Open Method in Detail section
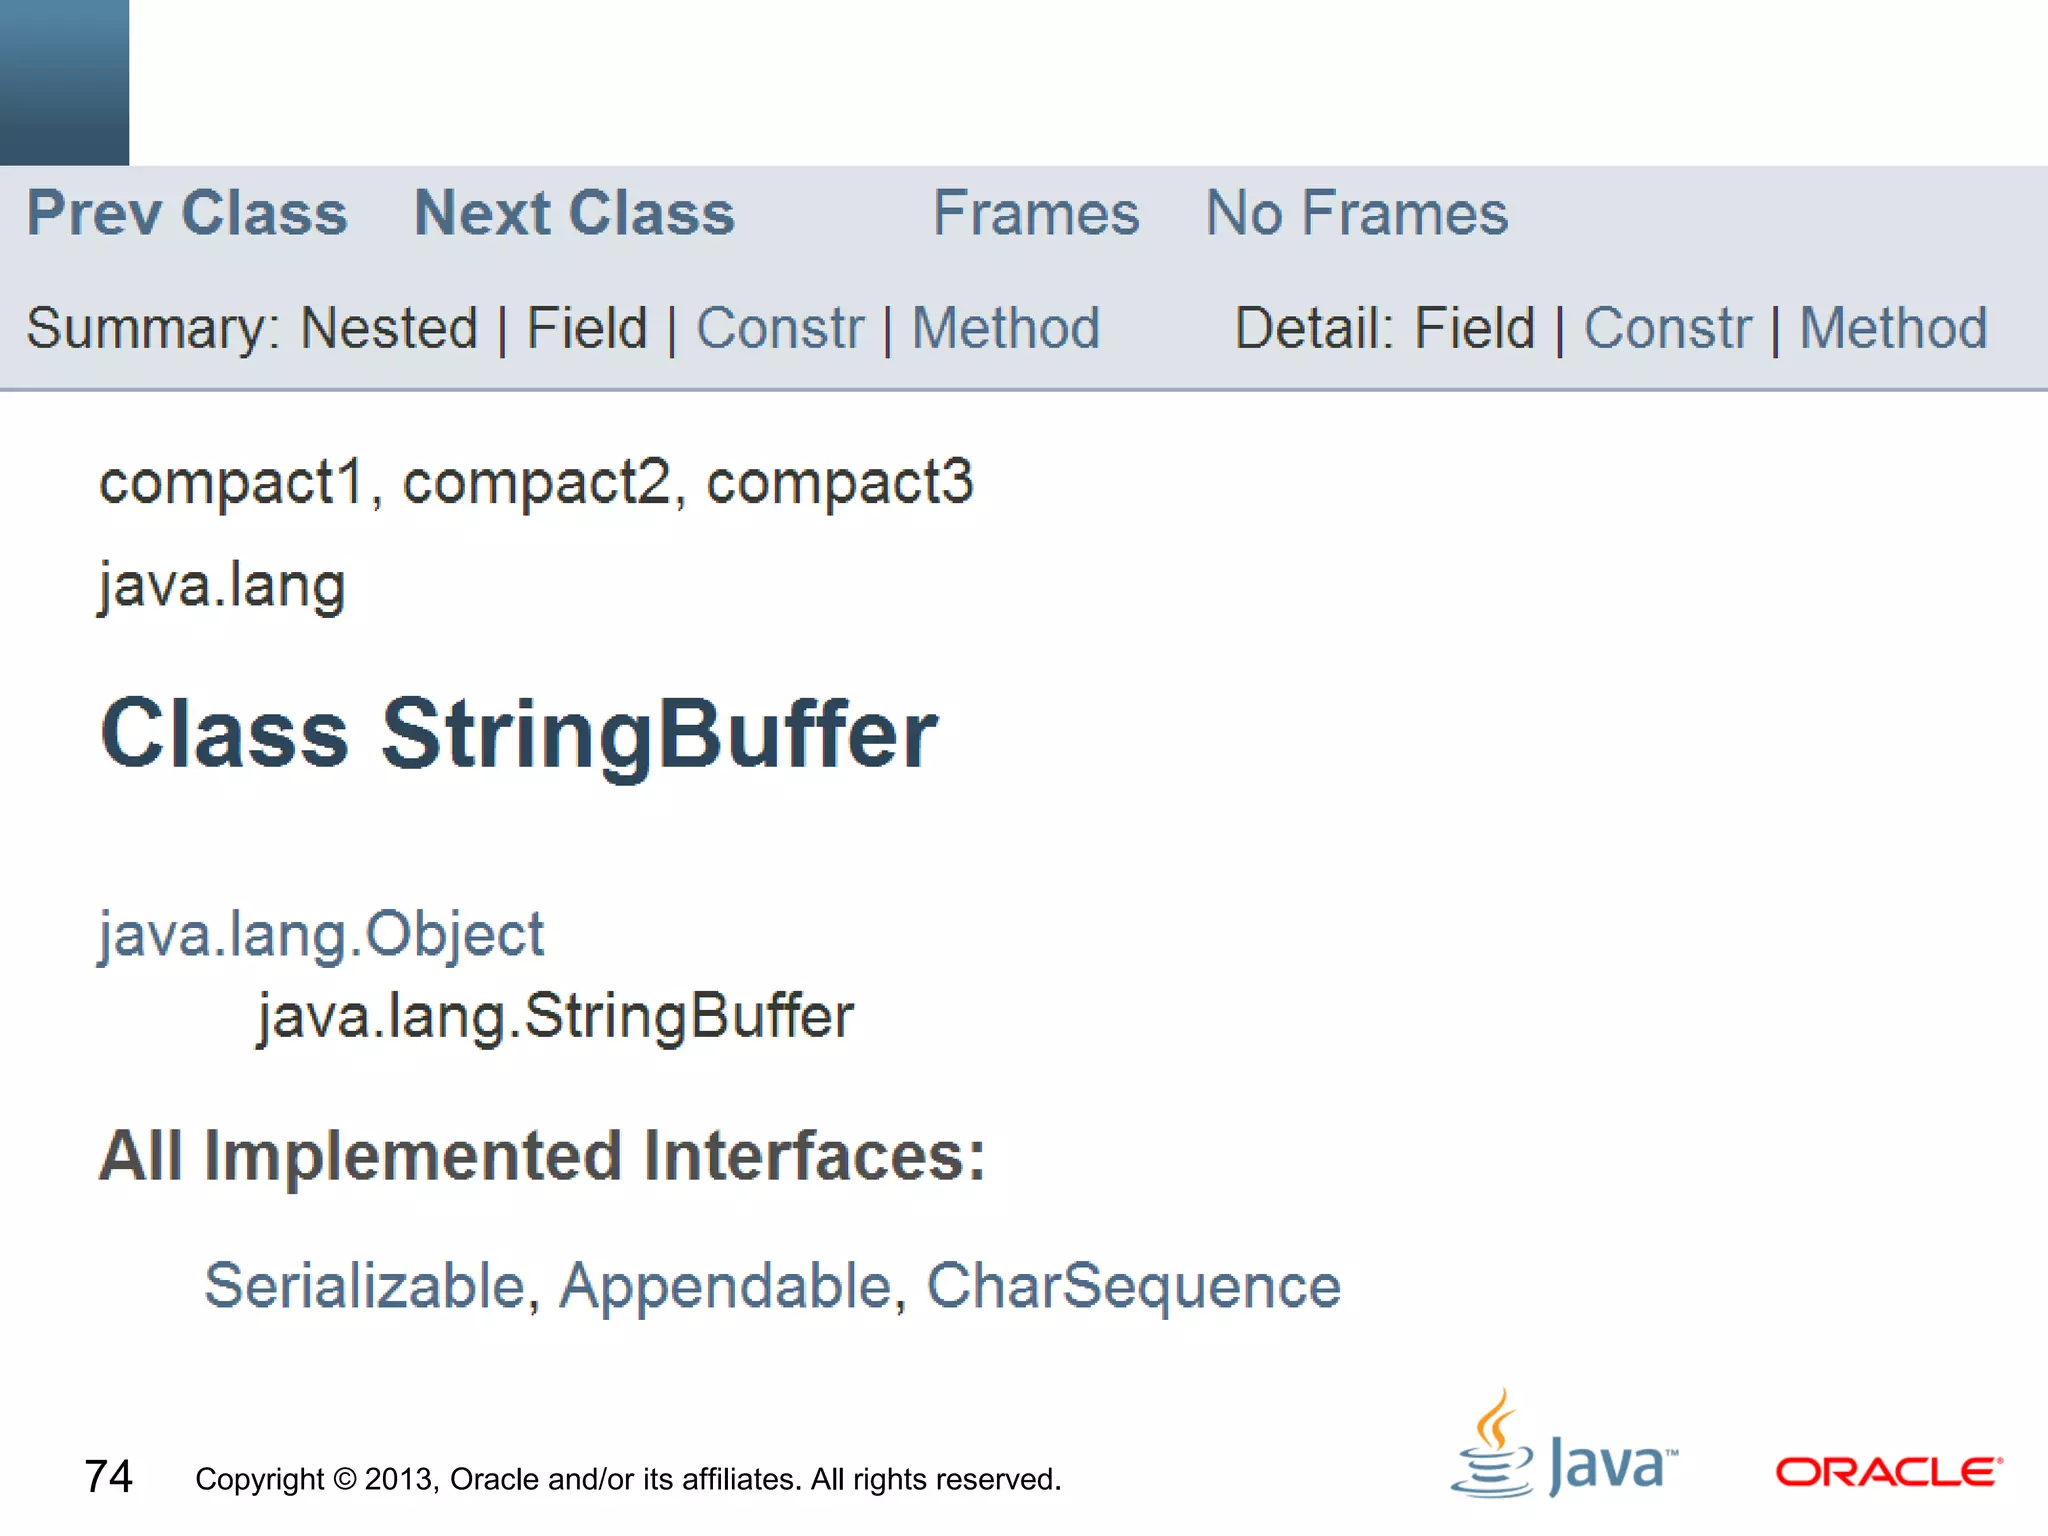Screen dimensions: 2048x1536 tap(1893, 328)
